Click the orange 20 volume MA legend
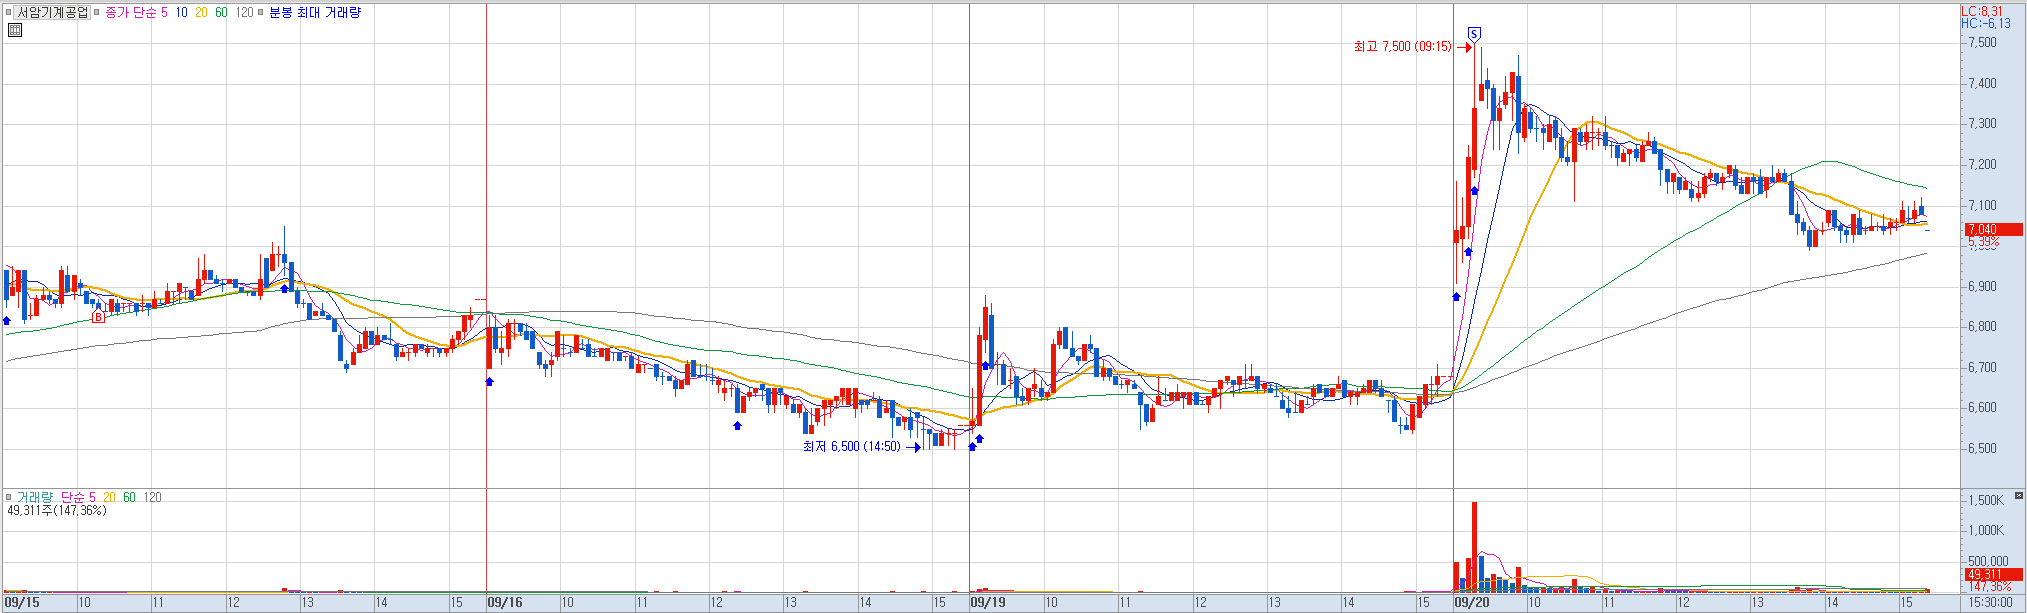This screenshot has height=613, width=2027. tap(109, 497)
